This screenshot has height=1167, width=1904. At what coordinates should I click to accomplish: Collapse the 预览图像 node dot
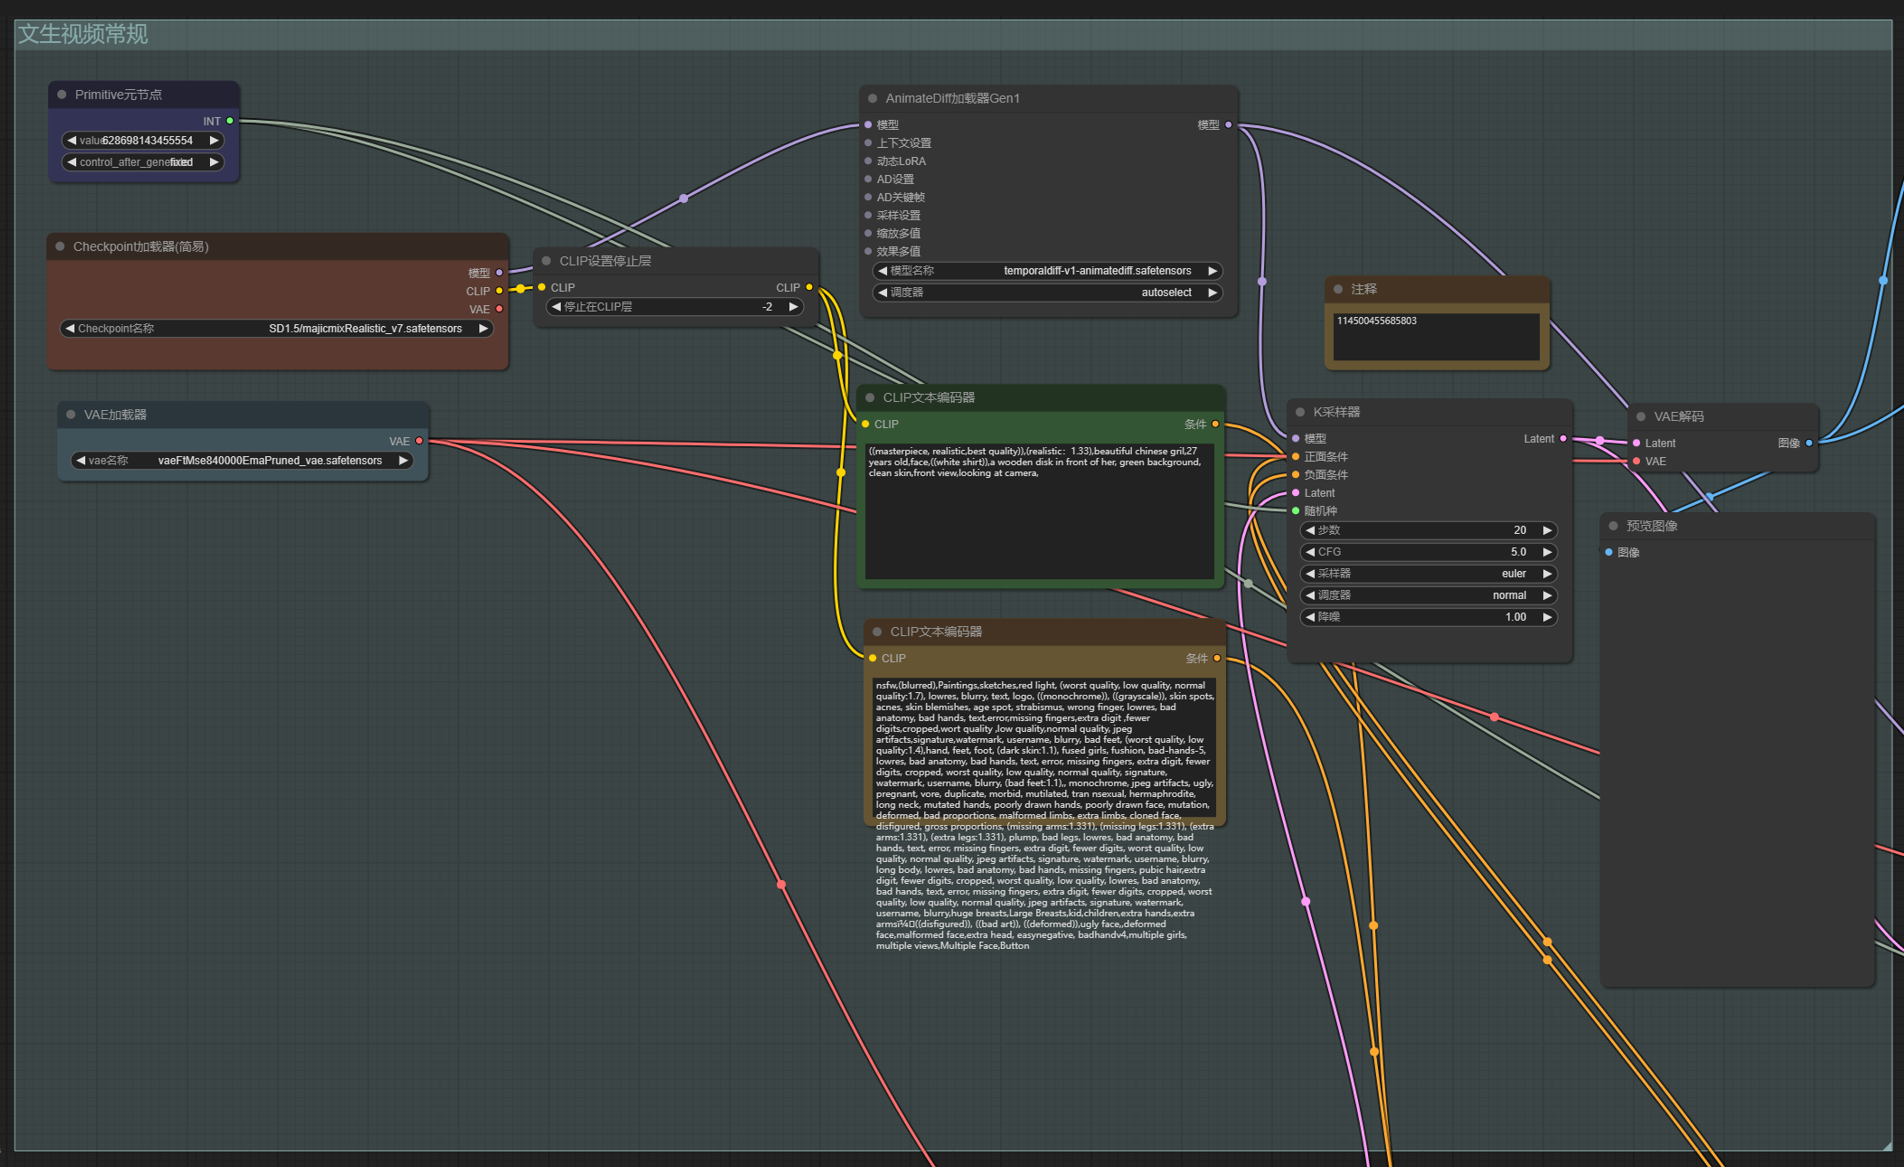tap(1613, 526)
